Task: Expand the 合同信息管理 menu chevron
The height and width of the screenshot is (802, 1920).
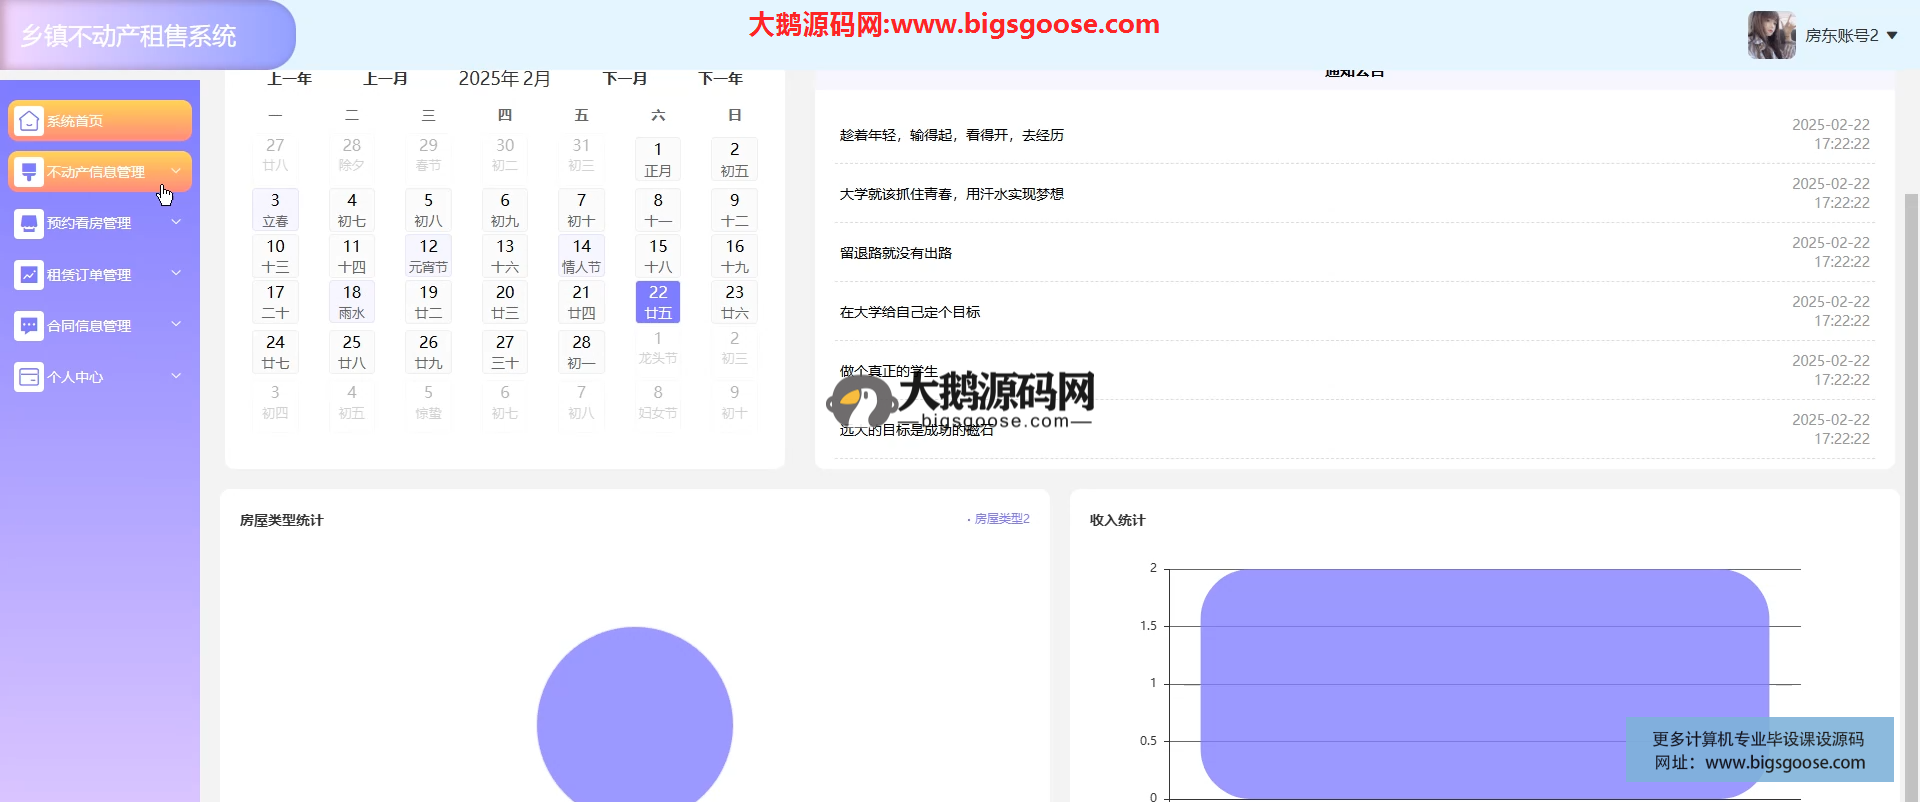Action: (x=176, y=324)
